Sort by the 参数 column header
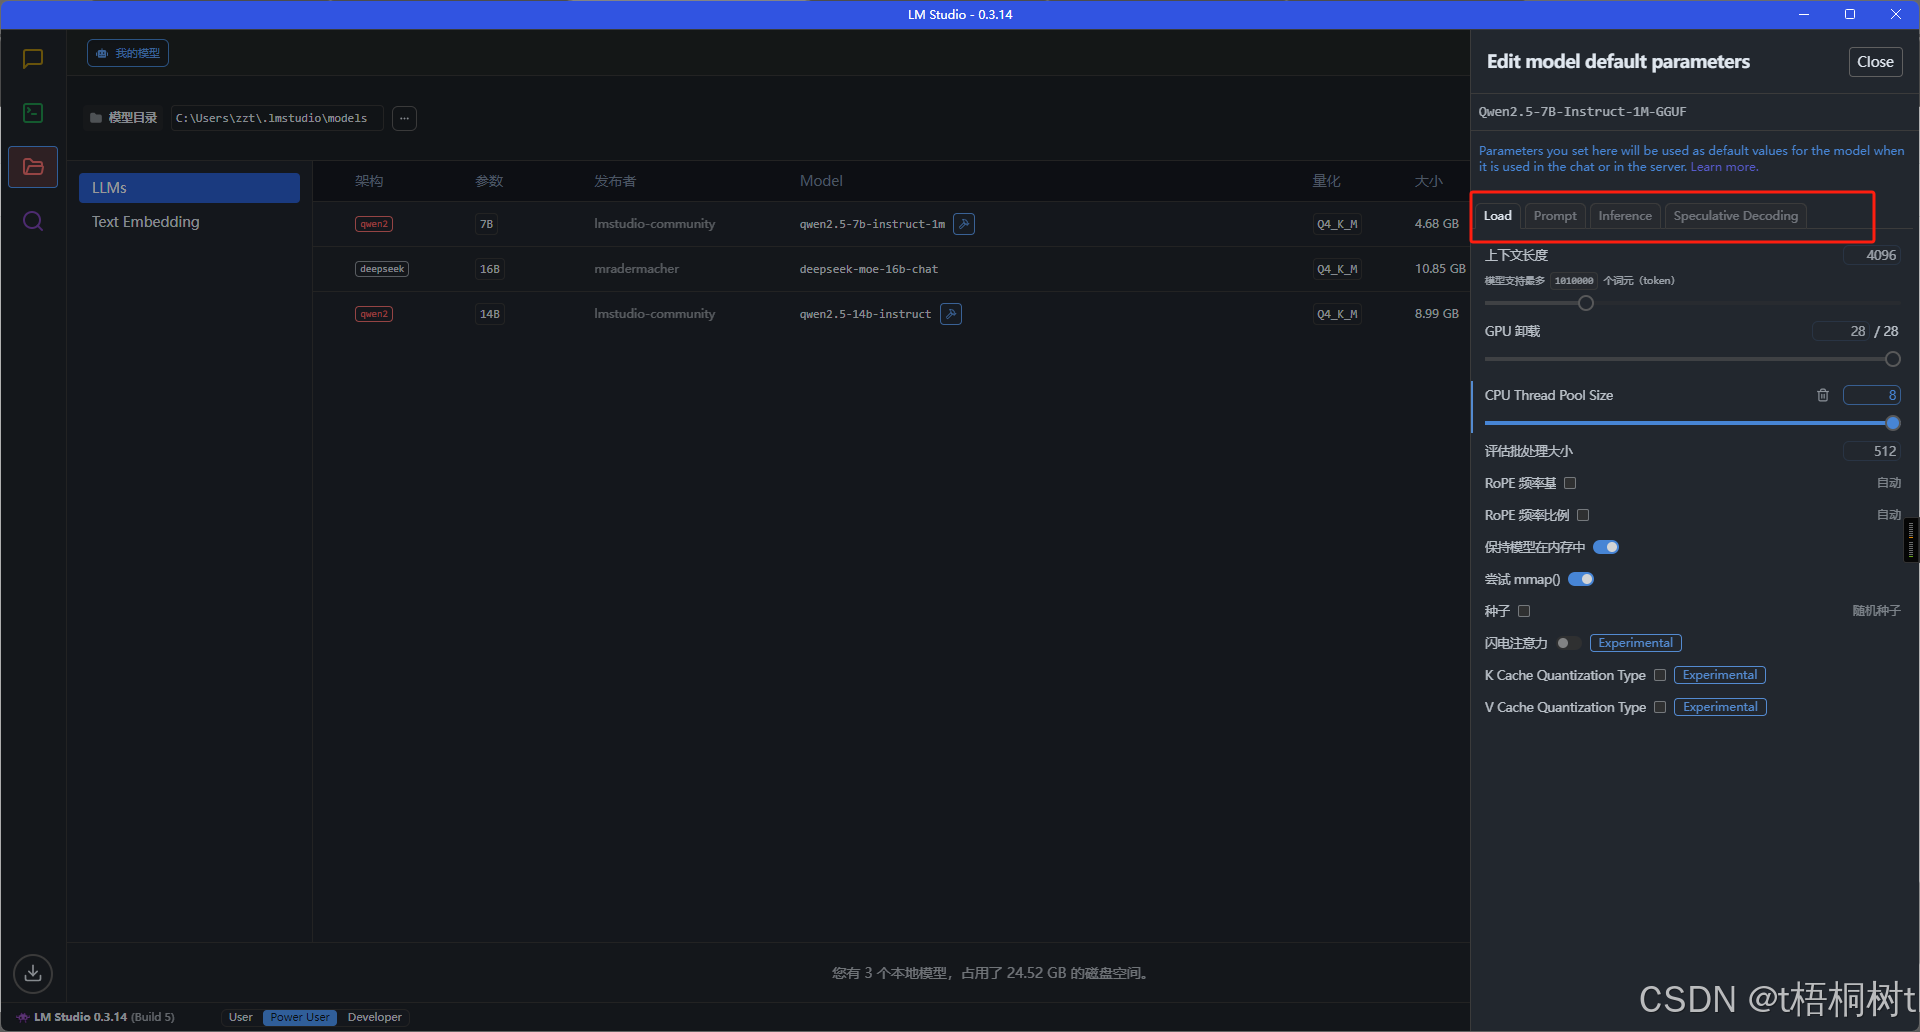 click(x=489, y=181)
